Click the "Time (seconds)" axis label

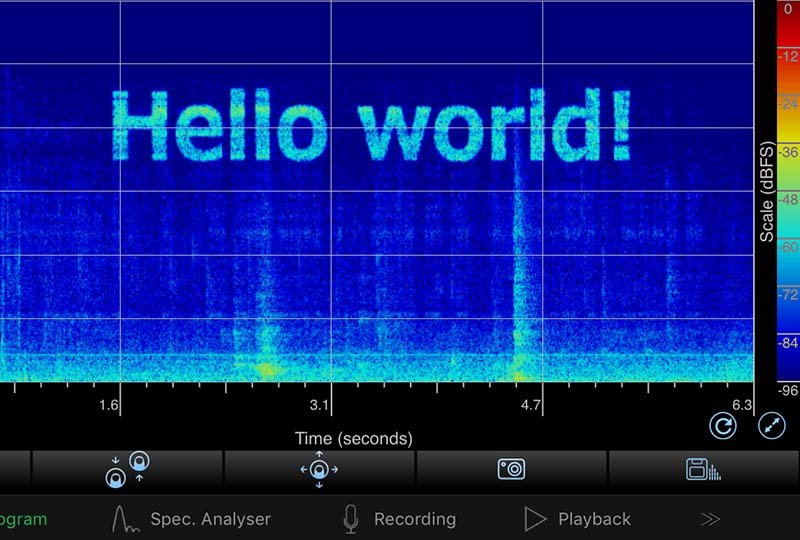(353, 438)
